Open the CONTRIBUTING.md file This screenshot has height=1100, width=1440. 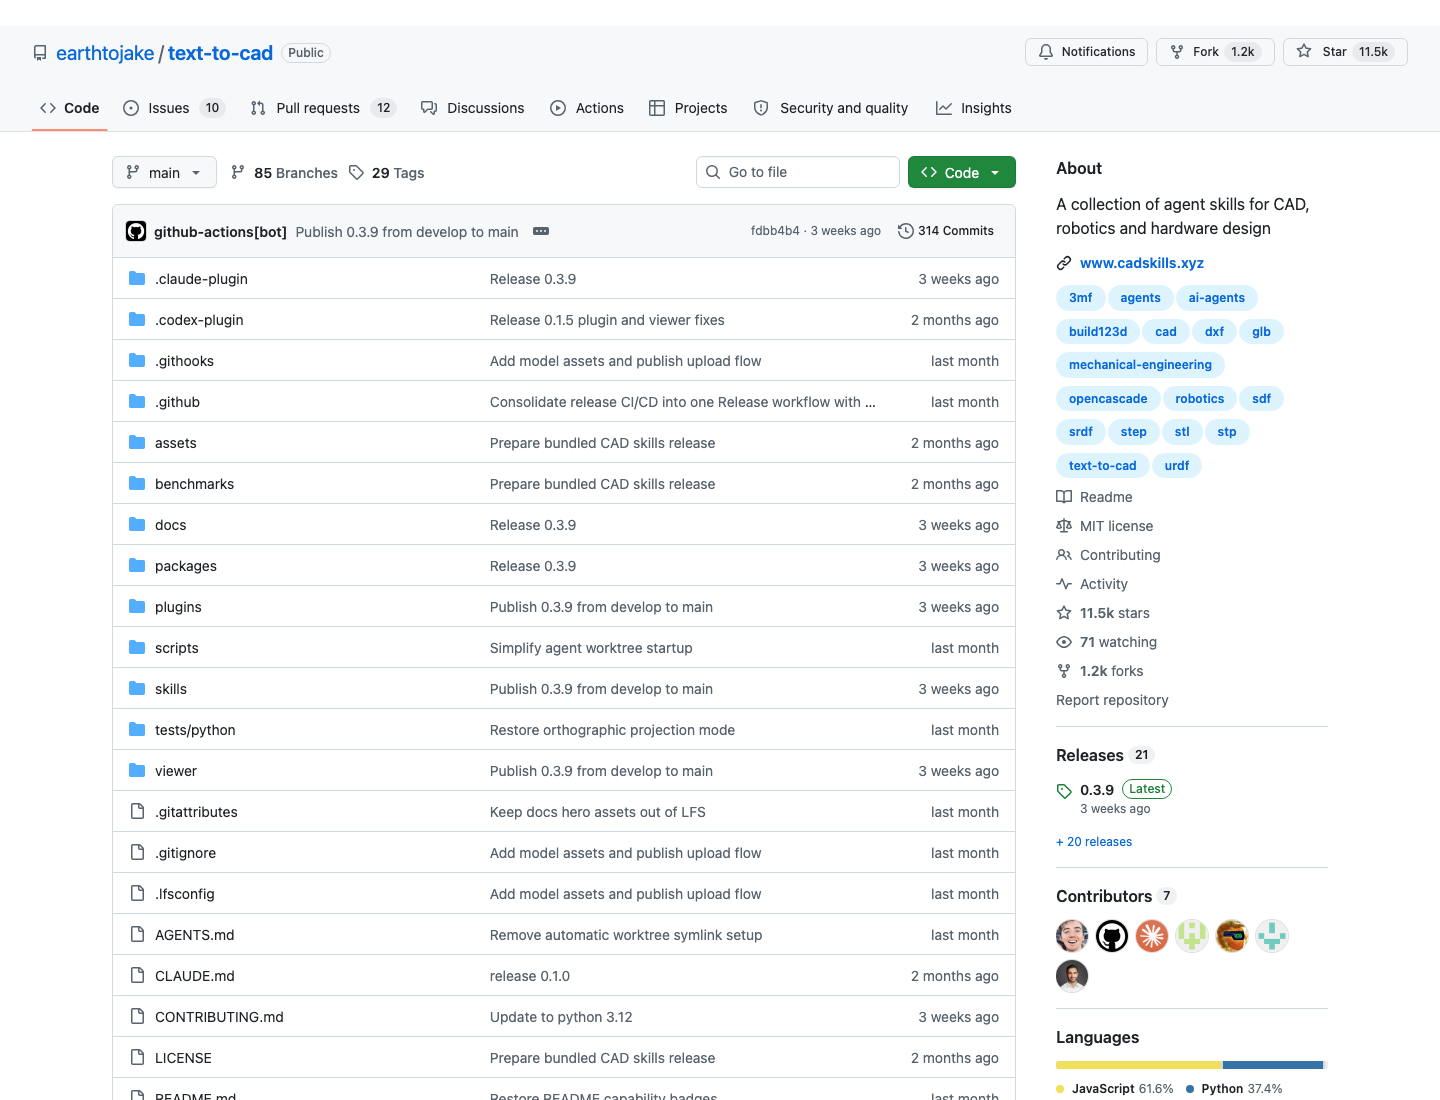click(219, 1017)
